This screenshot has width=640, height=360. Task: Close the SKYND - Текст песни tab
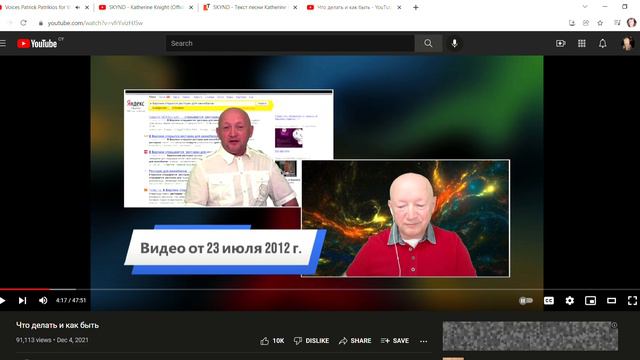click(295, 7)
